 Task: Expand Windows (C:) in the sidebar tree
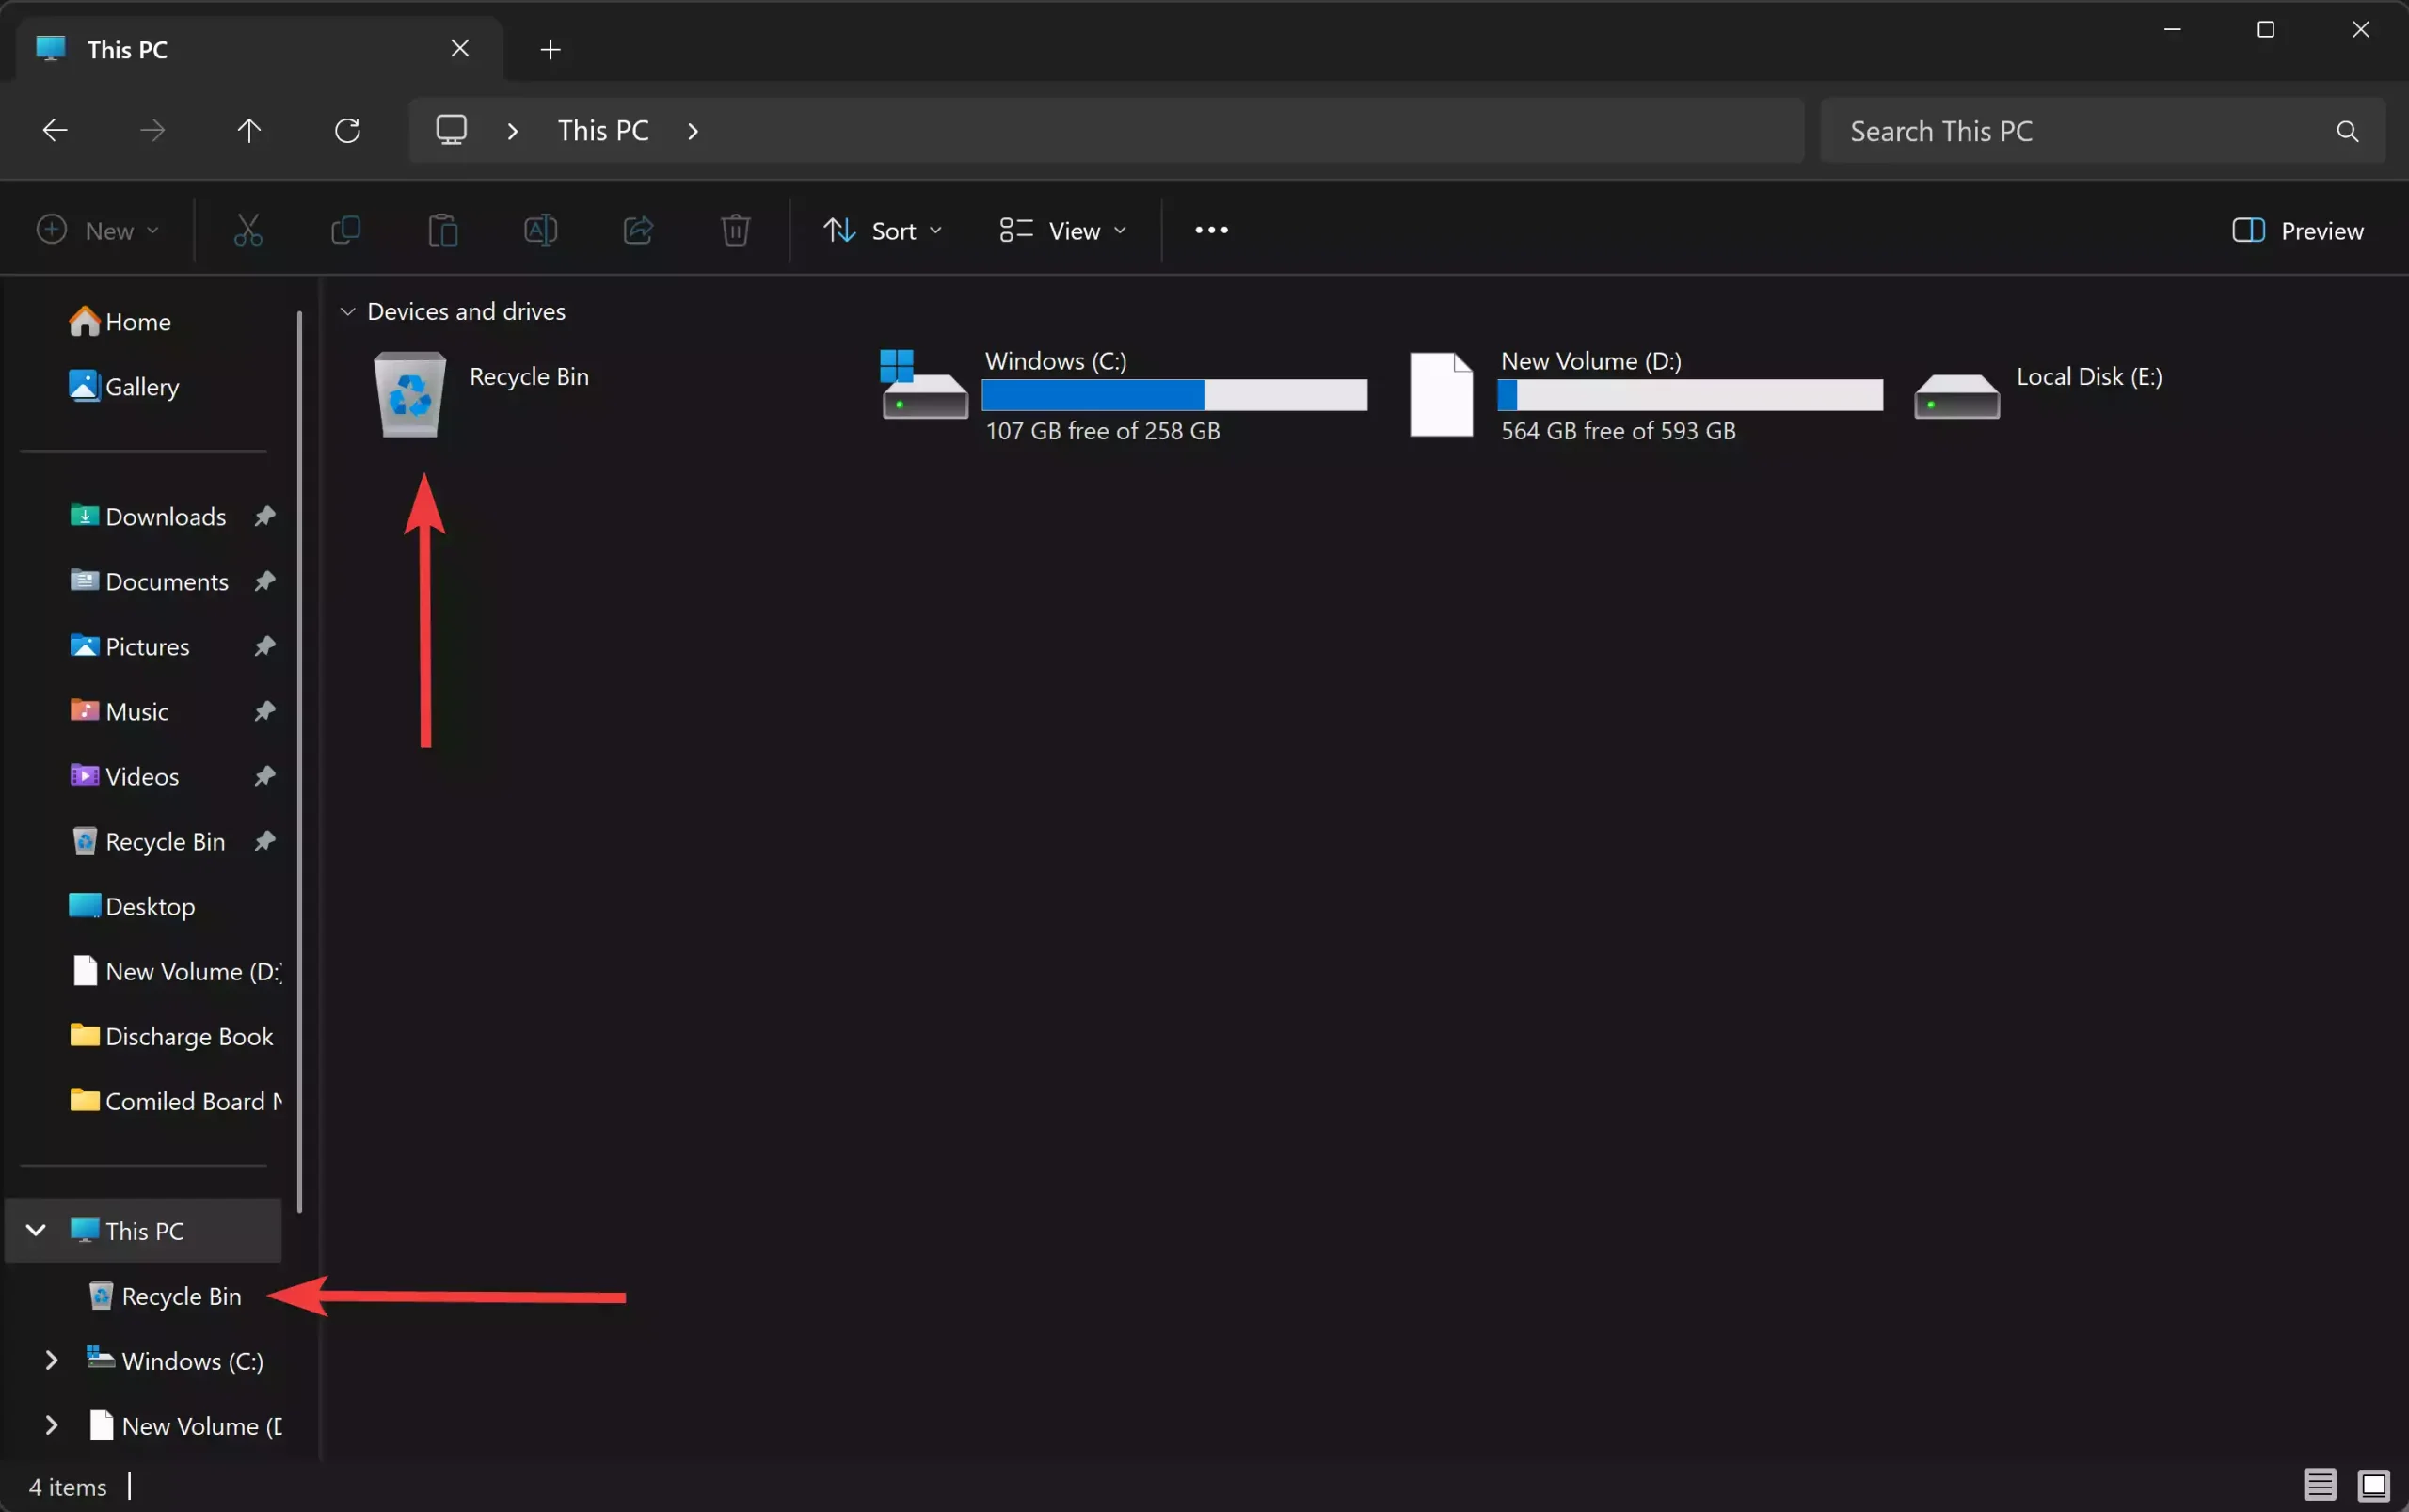tap(52, 1360)
